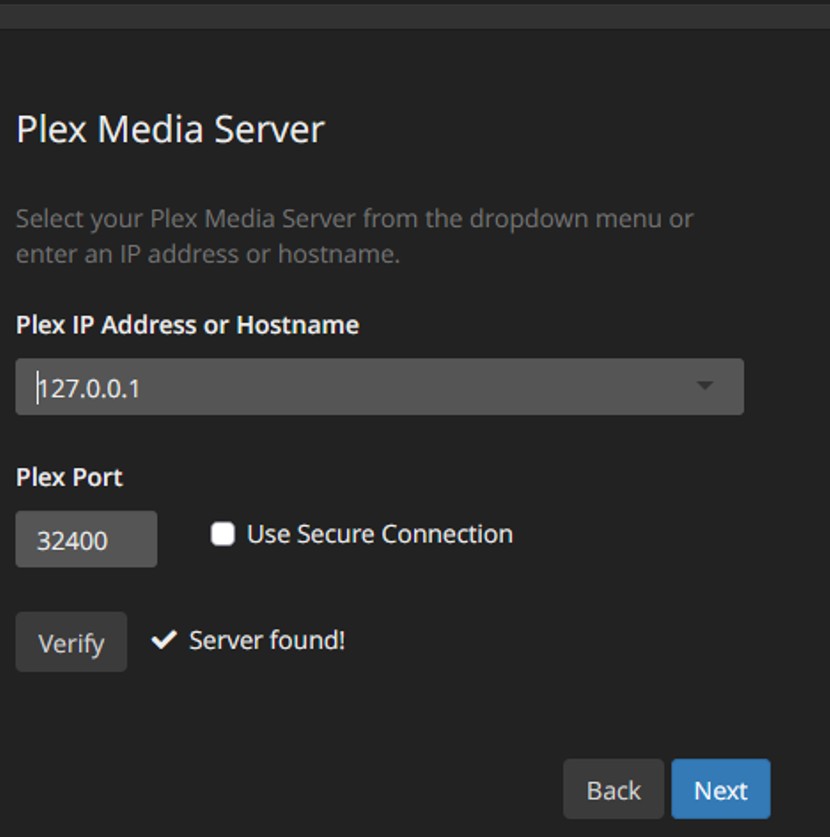Click the "Plex Media Server" heading
Viewport: 830px width, 837px height.
(170, 129)
